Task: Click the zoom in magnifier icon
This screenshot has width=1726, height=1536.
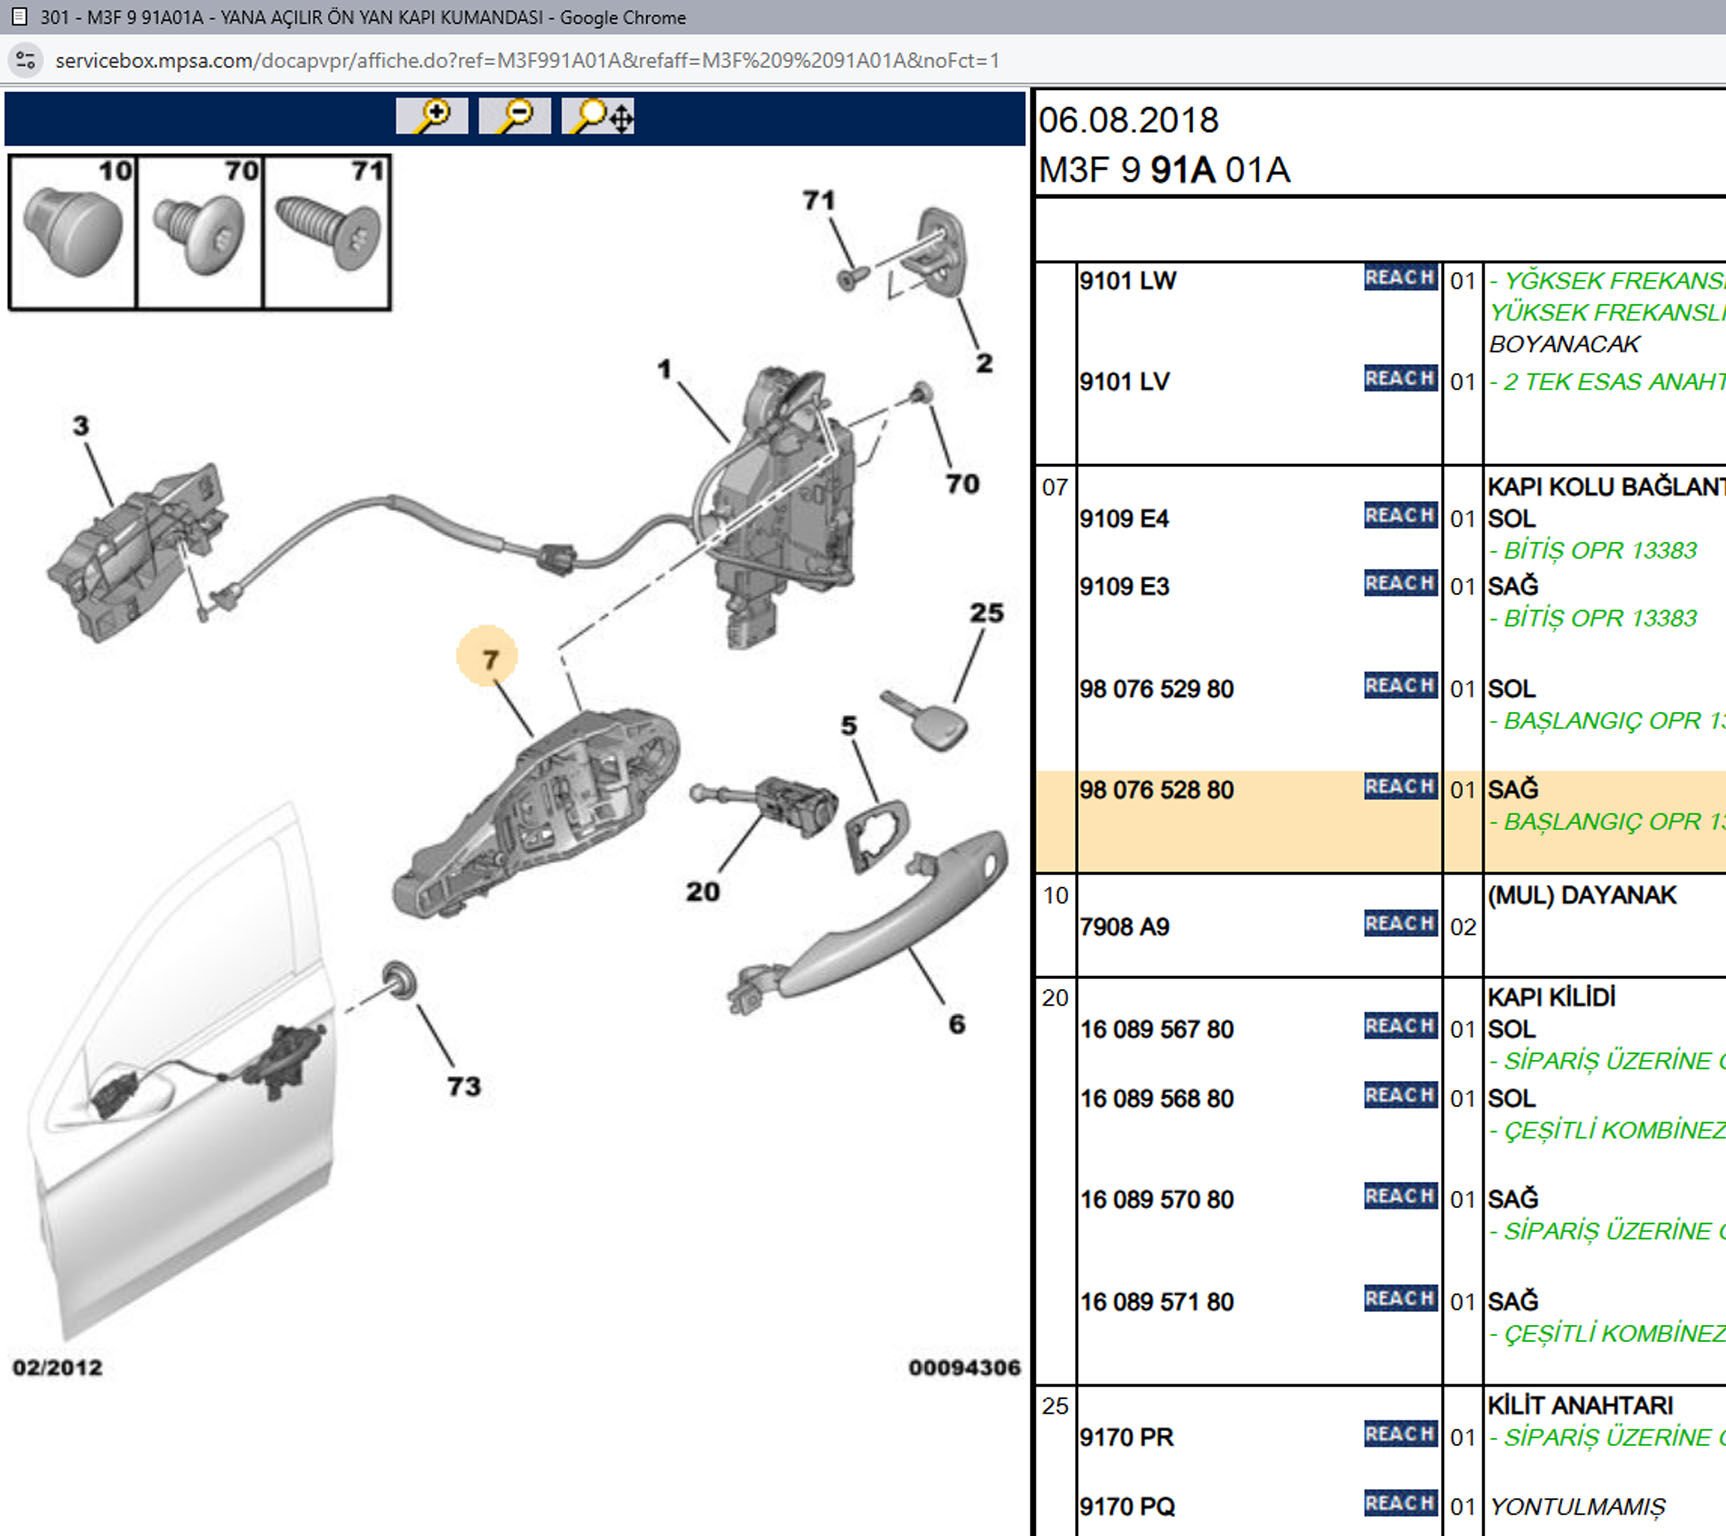Action: click(x=432, y=116)
